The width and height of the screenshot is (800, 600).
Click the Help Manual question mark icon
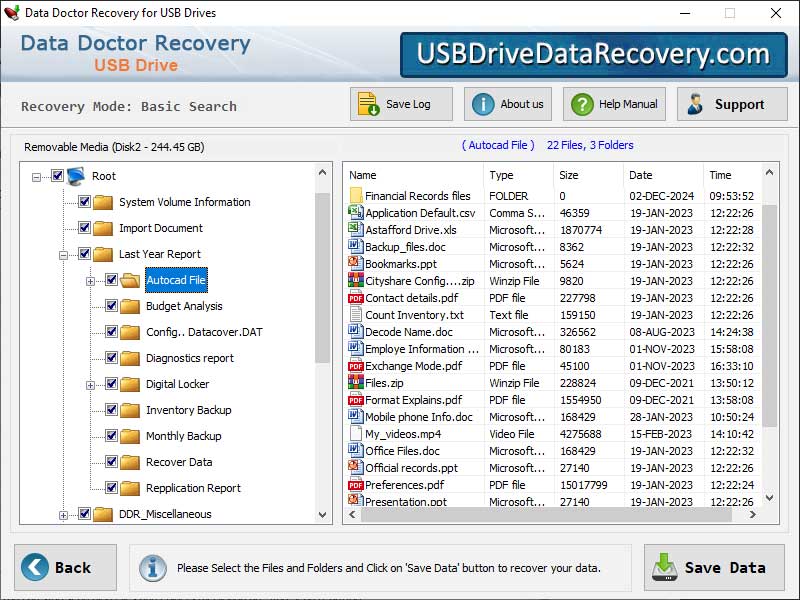tap(582, 103)
